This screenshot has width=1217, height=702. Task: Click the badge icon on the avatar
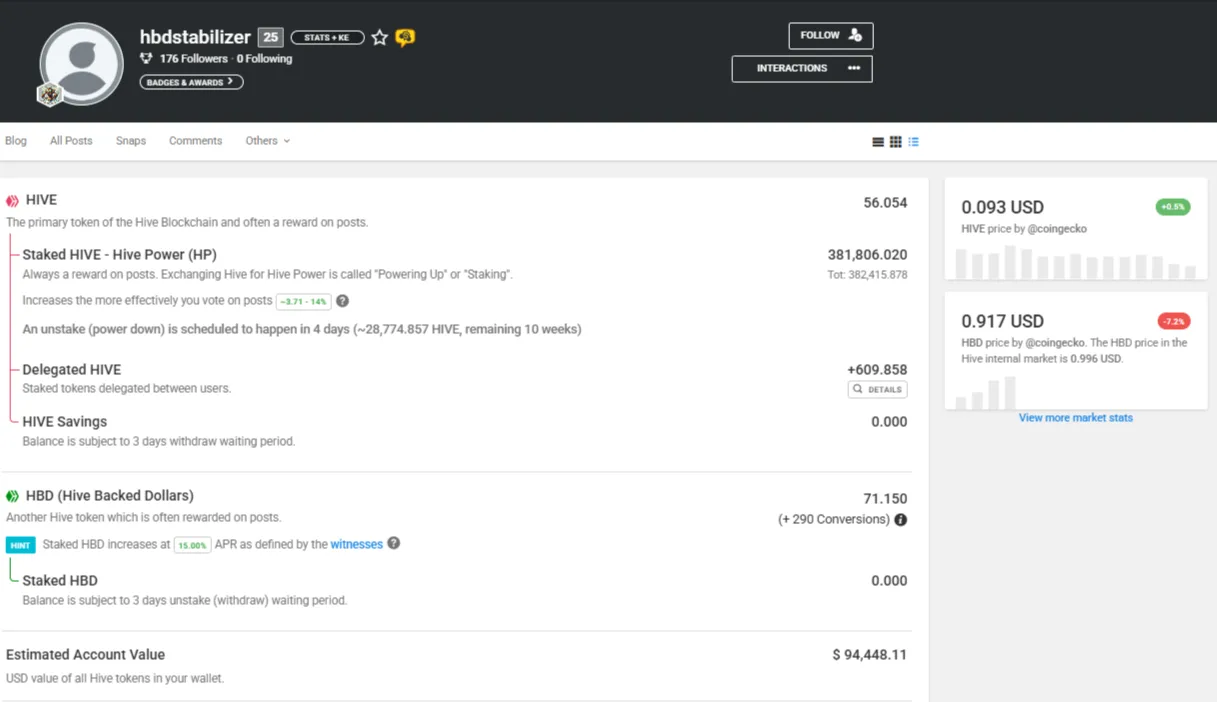(50, 95)
